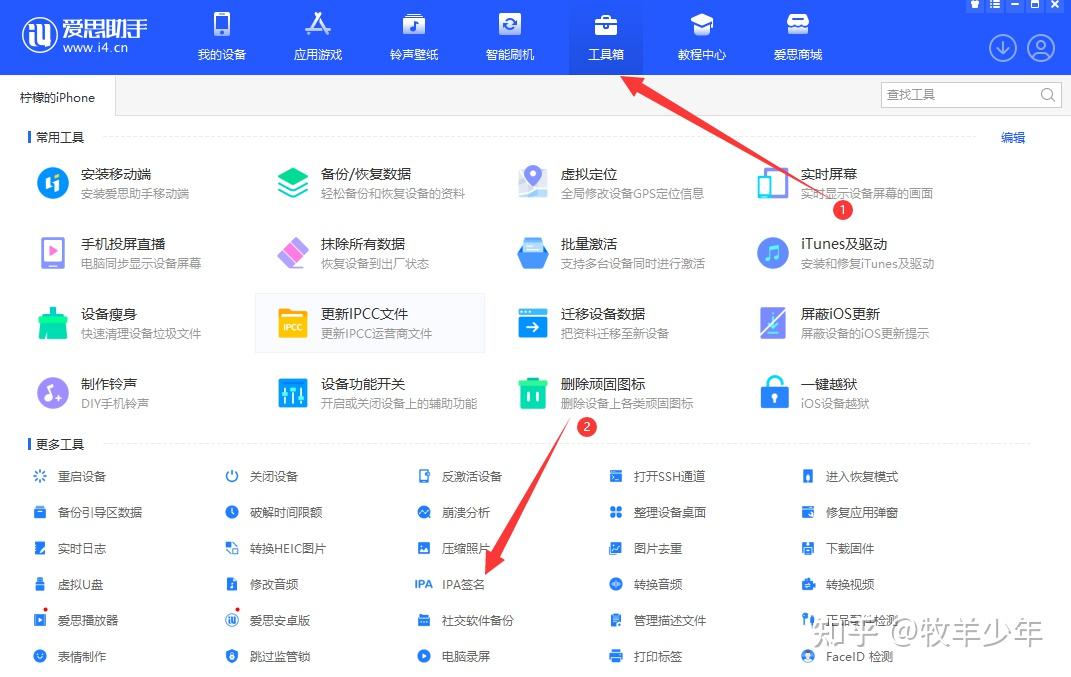Open 社交软件备份 tool
1071x677 pixels.
[x=466, y=621]
